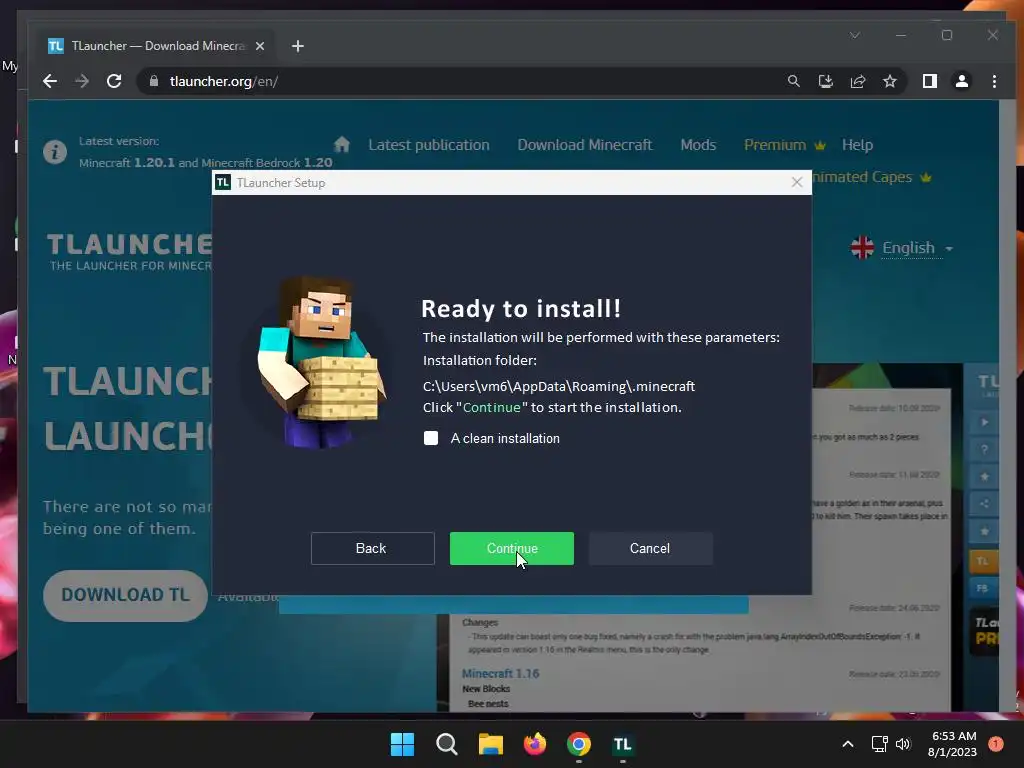Open Chrome side panel
The height and width of the screenshot is (768, 1024).
coord(929,81)
